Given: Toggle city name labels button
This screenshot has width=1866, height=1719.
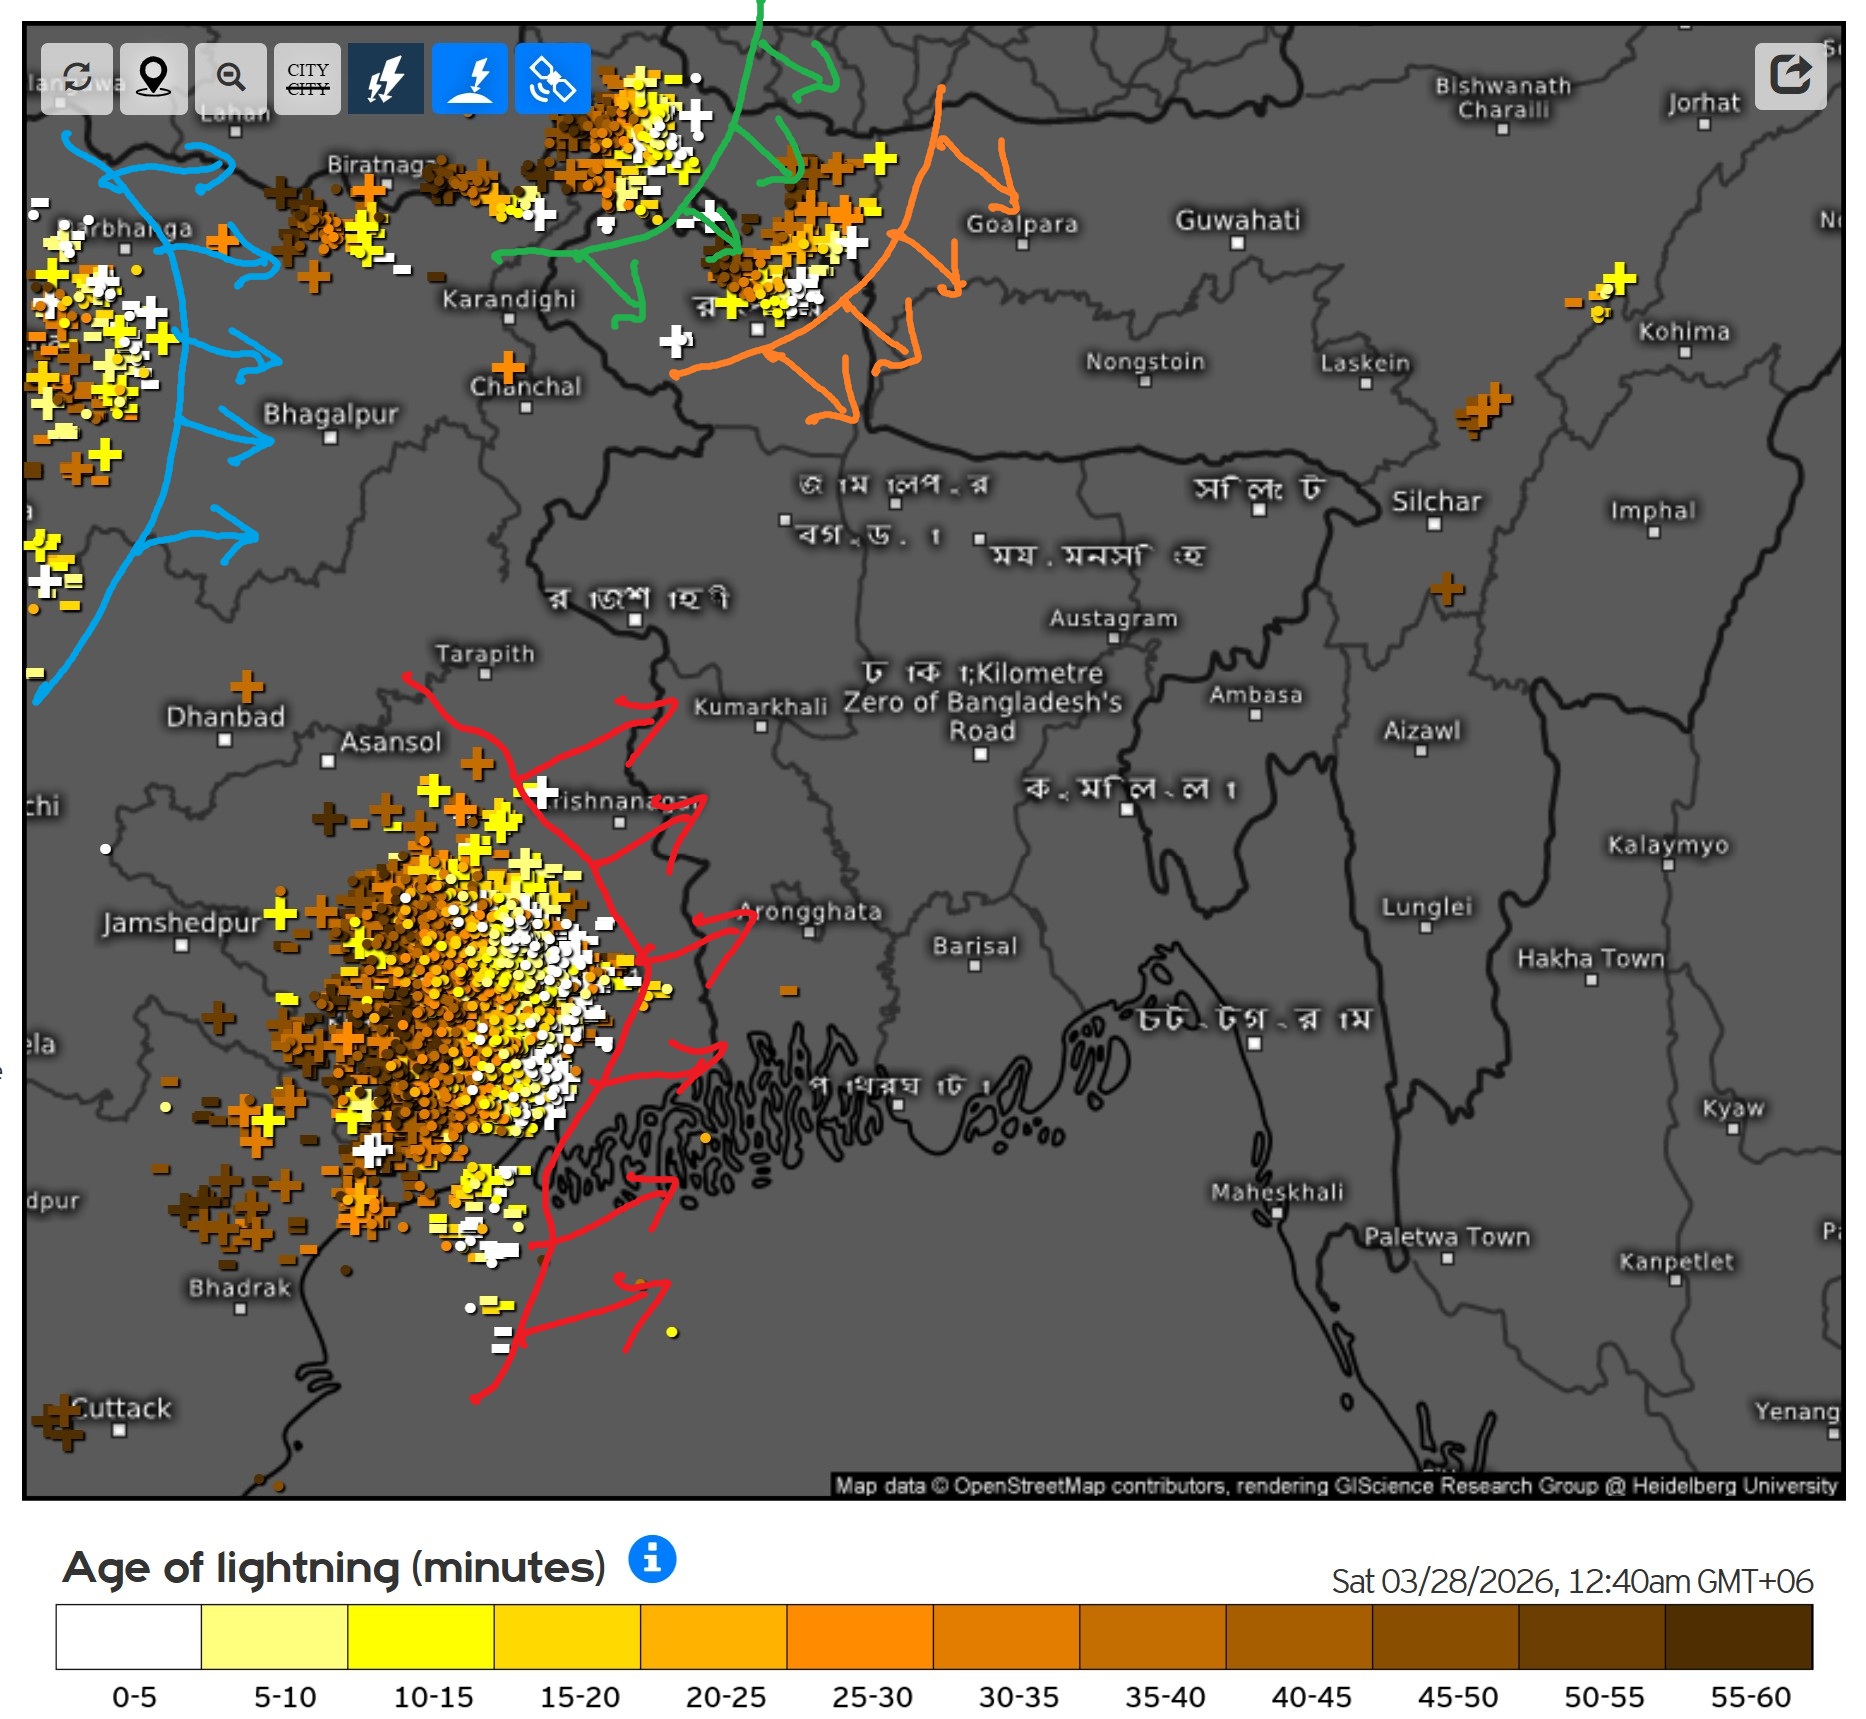Looking at the screenshot, I should coord(307,78).
